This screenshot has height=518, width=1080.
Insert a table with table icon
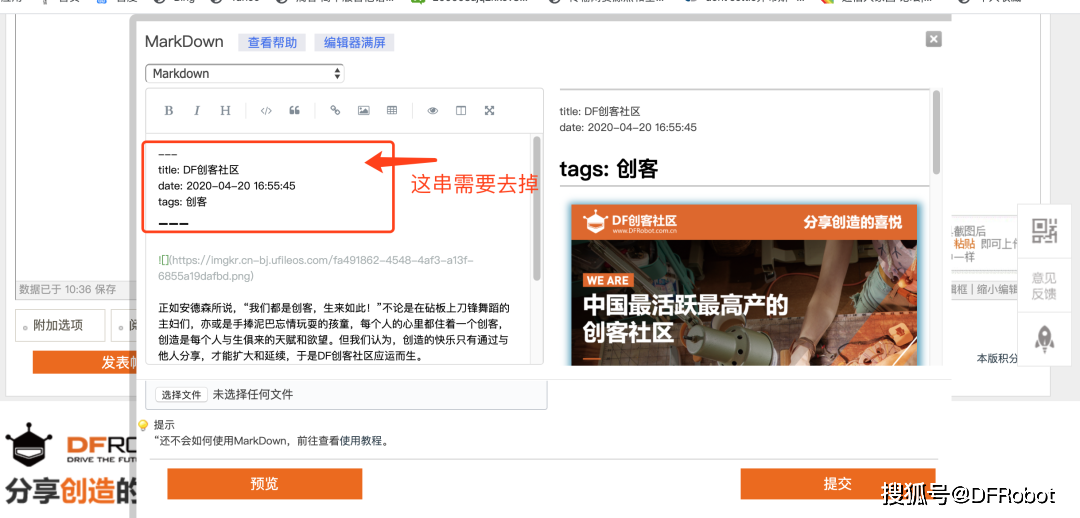click(392, 111)
